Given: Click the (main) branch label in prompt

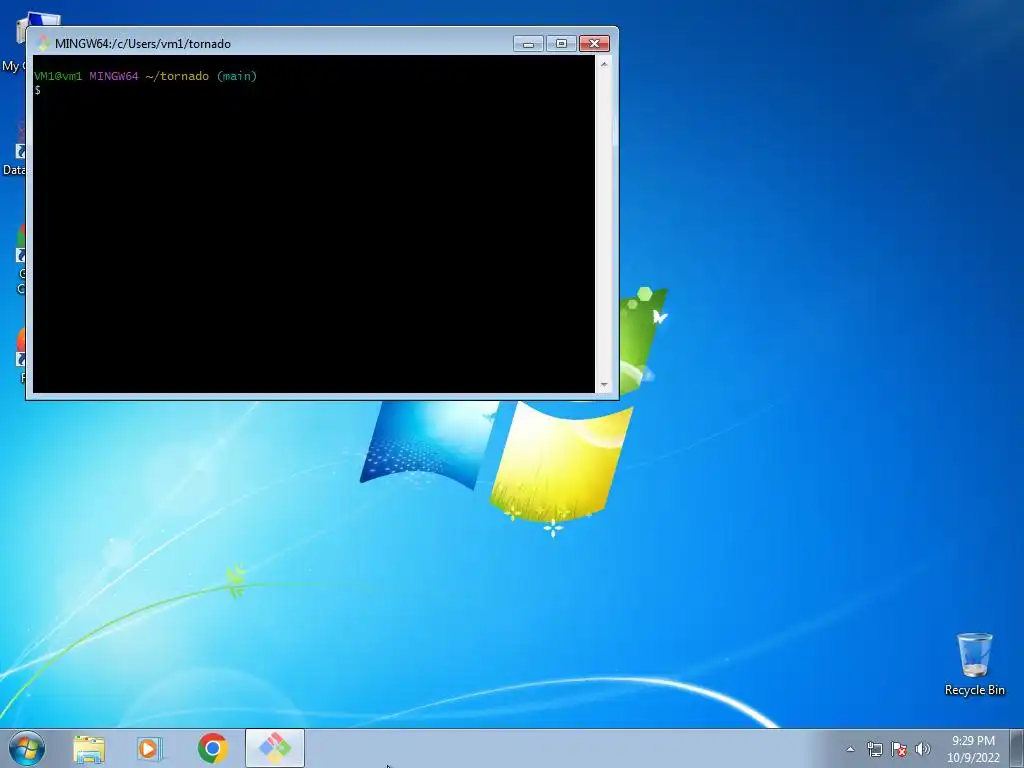Looking at the screenshot, I should pyautogui.click(x=237, y=76).
